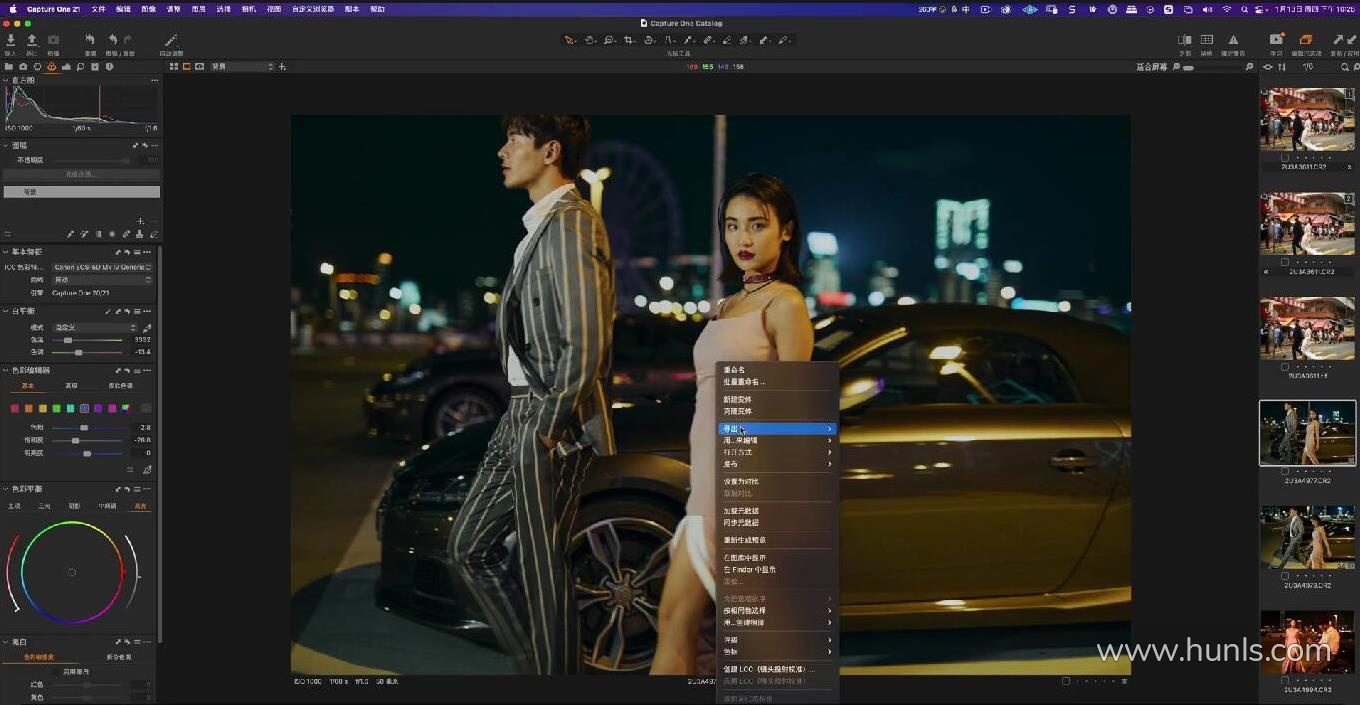Switch to Highlight tab in Color Balance

(140, 506)
